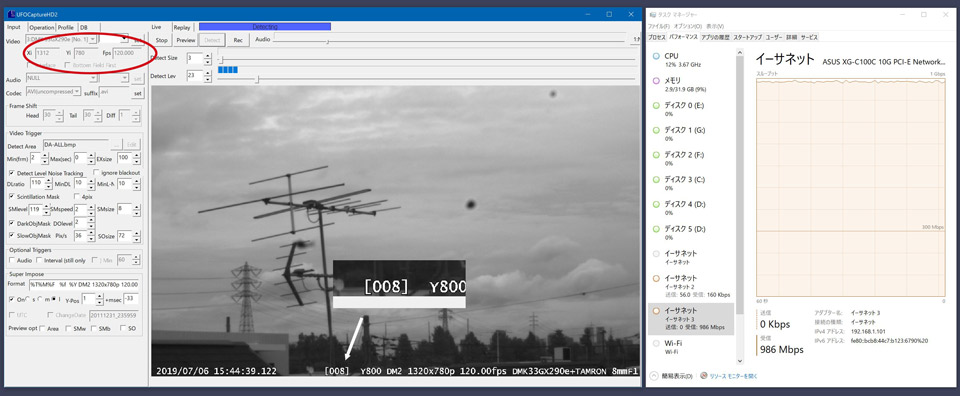Enable 4pix checkbox
Viewport: 960px width, 396px height.
(77, 196)
